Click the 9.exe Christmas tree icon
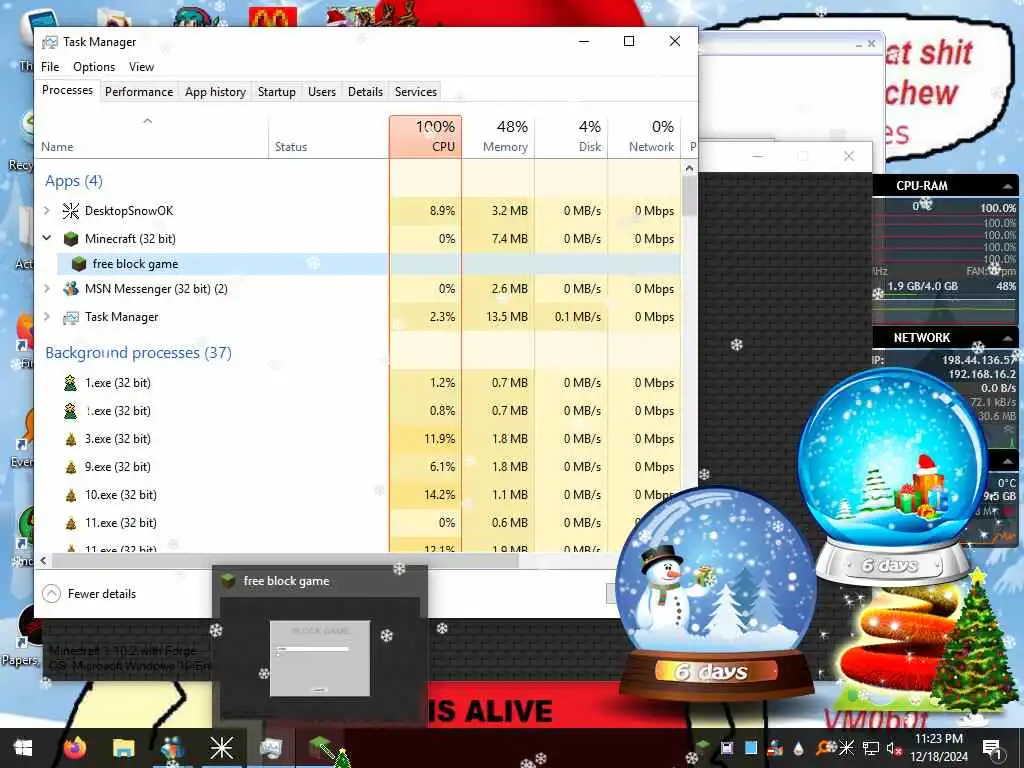Viewport: 1024px width, 768px height. point(71,467)
